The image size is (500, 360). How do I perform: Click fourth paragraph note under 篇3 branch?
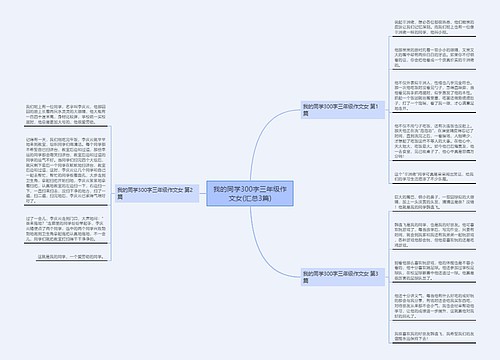(434, 306)
